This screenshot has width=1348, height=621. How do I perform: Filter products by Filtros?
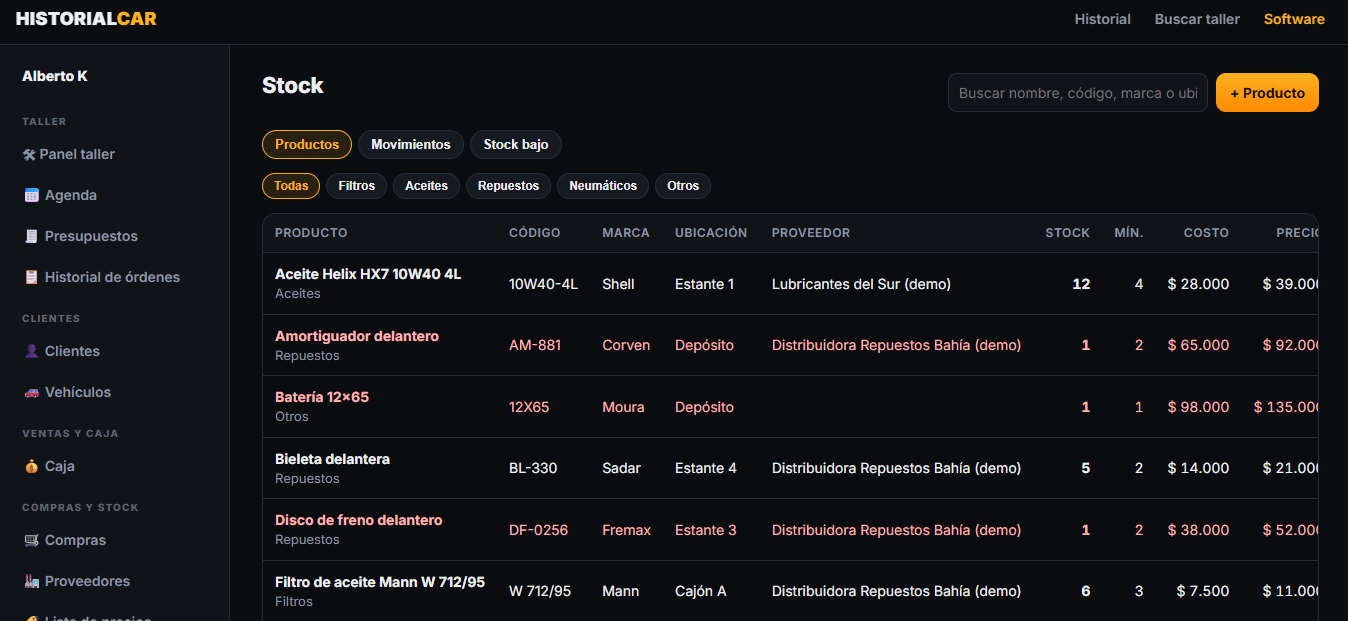357,186
